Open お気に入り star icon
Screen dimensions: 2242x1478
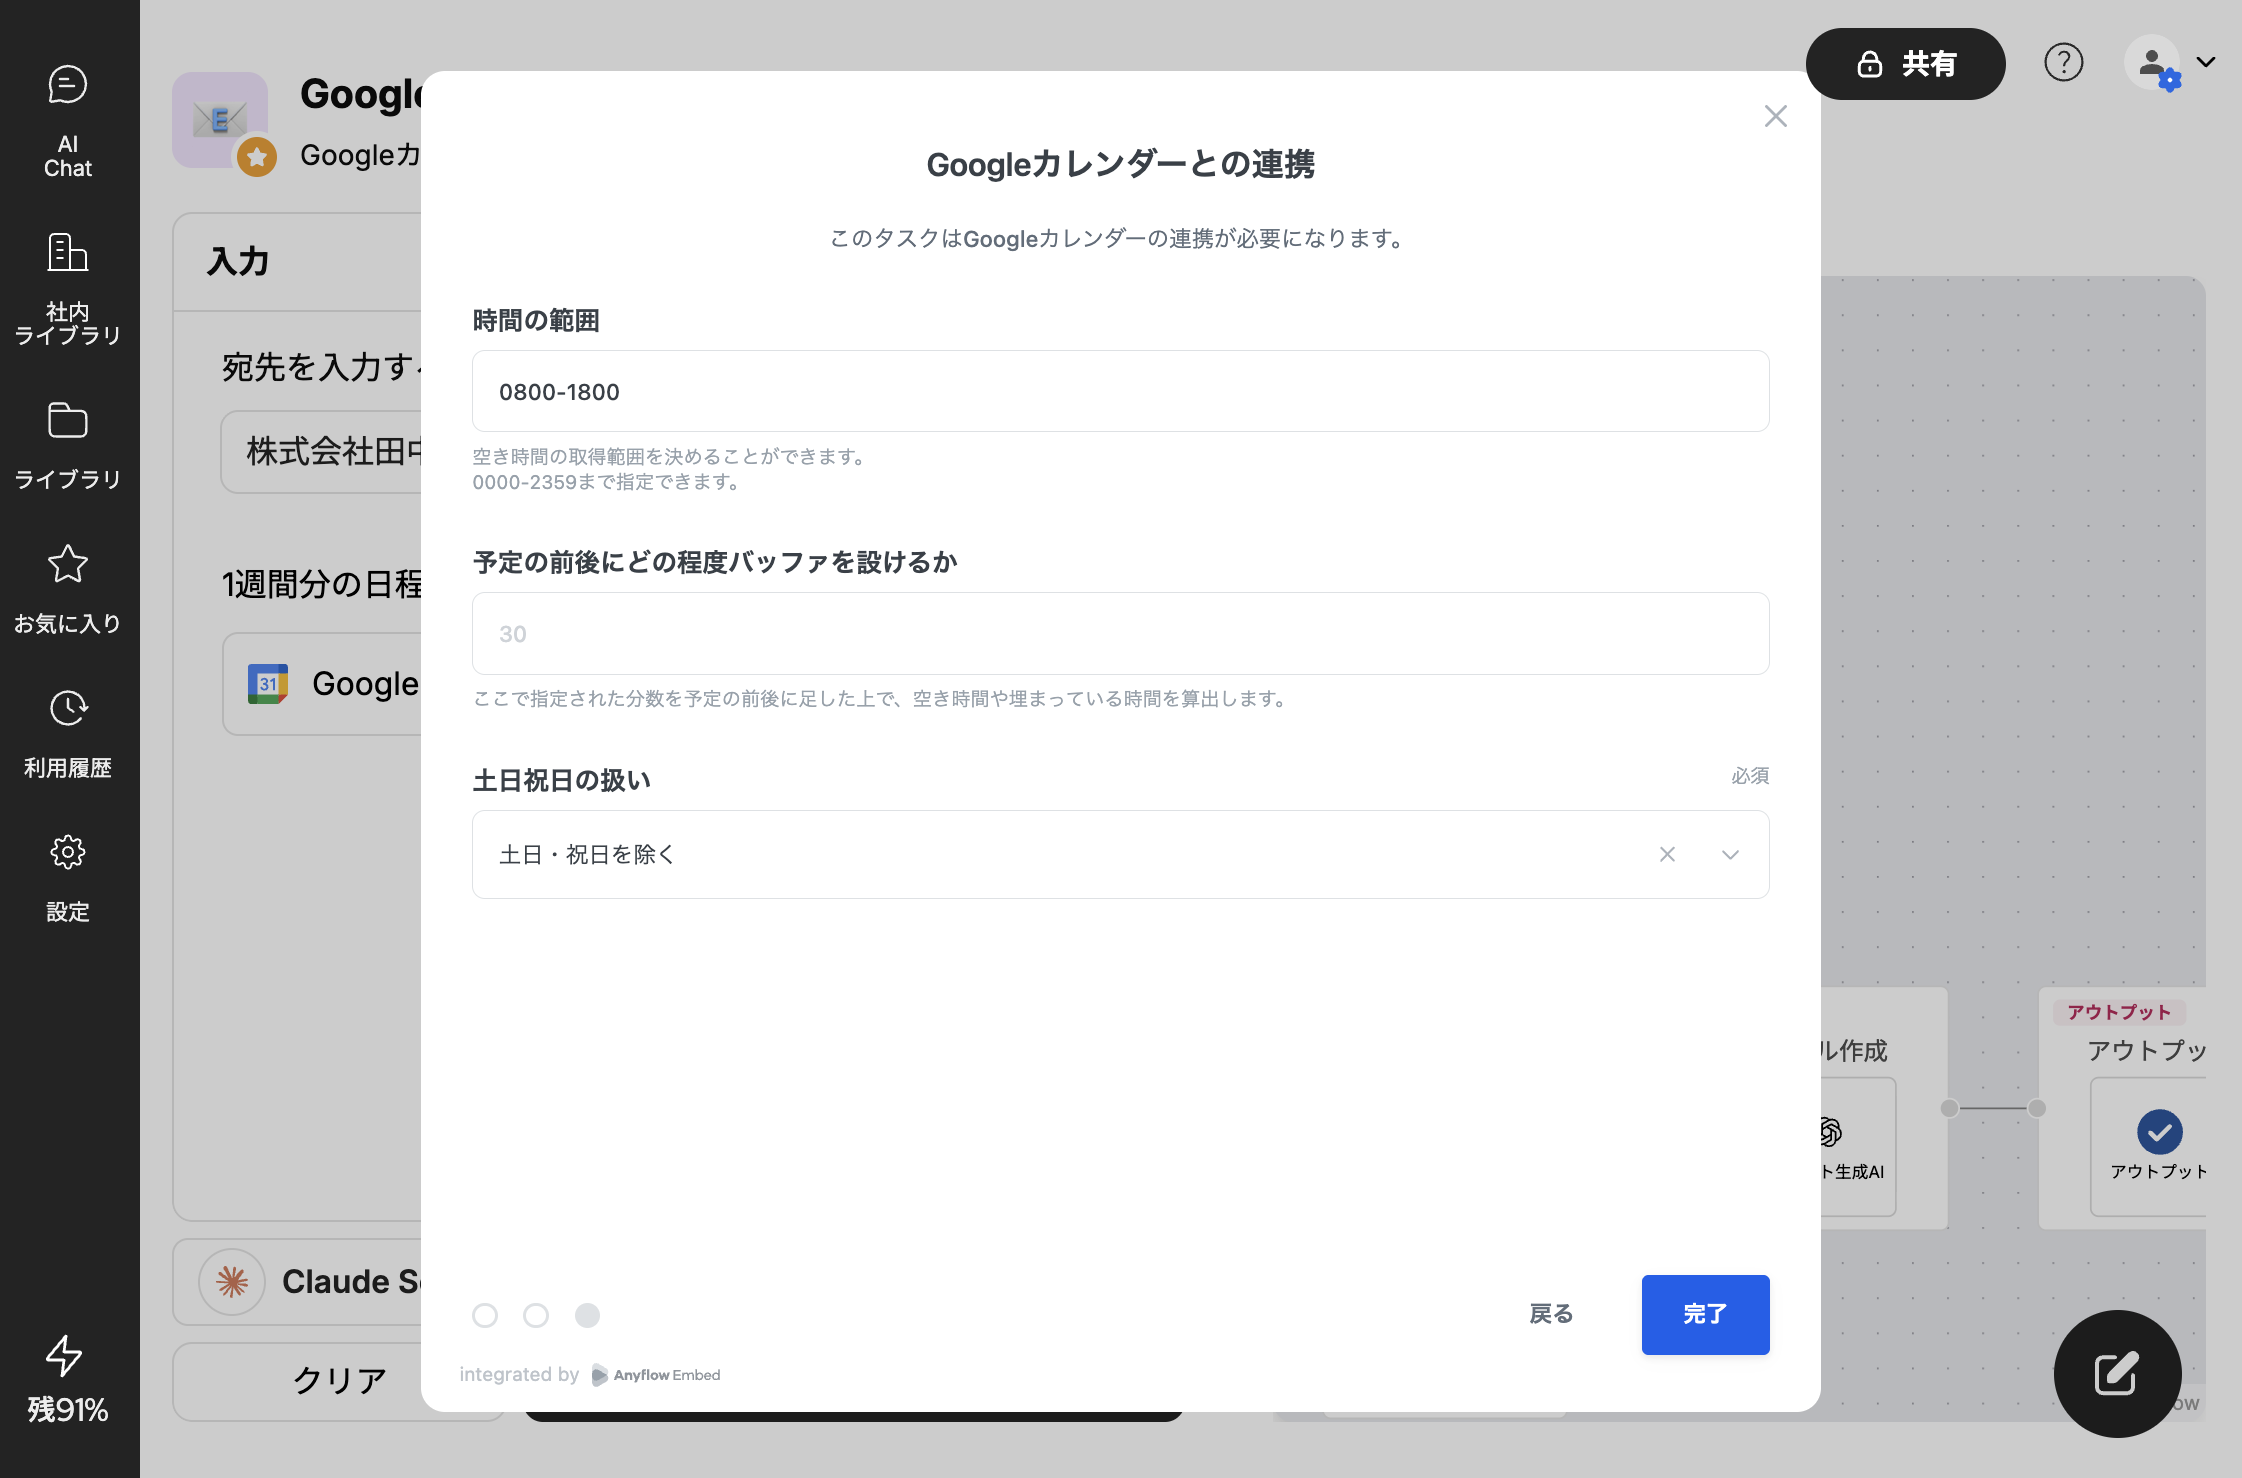point(67,565)
